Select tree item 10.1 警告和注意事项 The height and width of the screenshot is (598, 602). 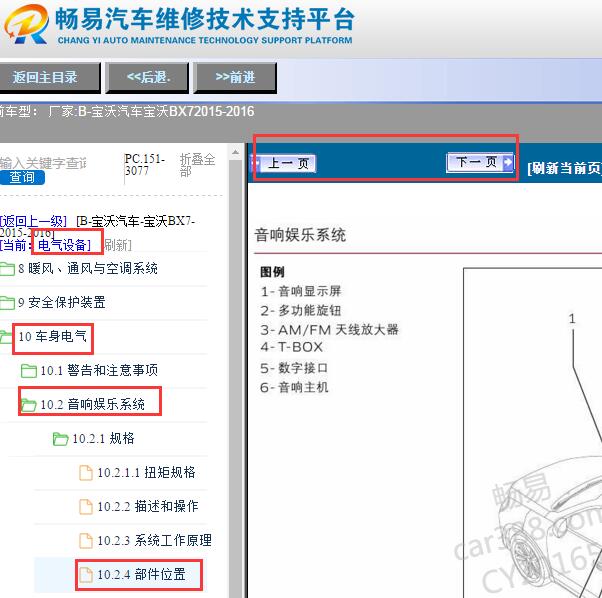click(x=99, y=370)
